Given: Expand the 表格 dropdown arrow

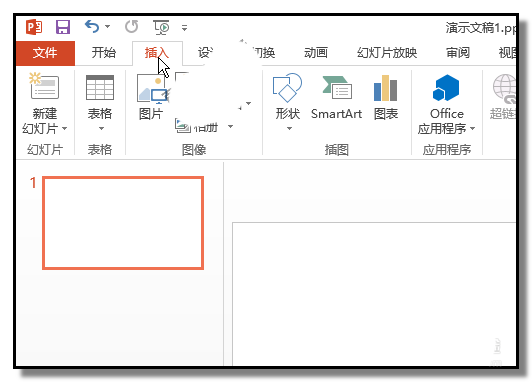Looking at the screenshot, I should [x=101, y=129].
